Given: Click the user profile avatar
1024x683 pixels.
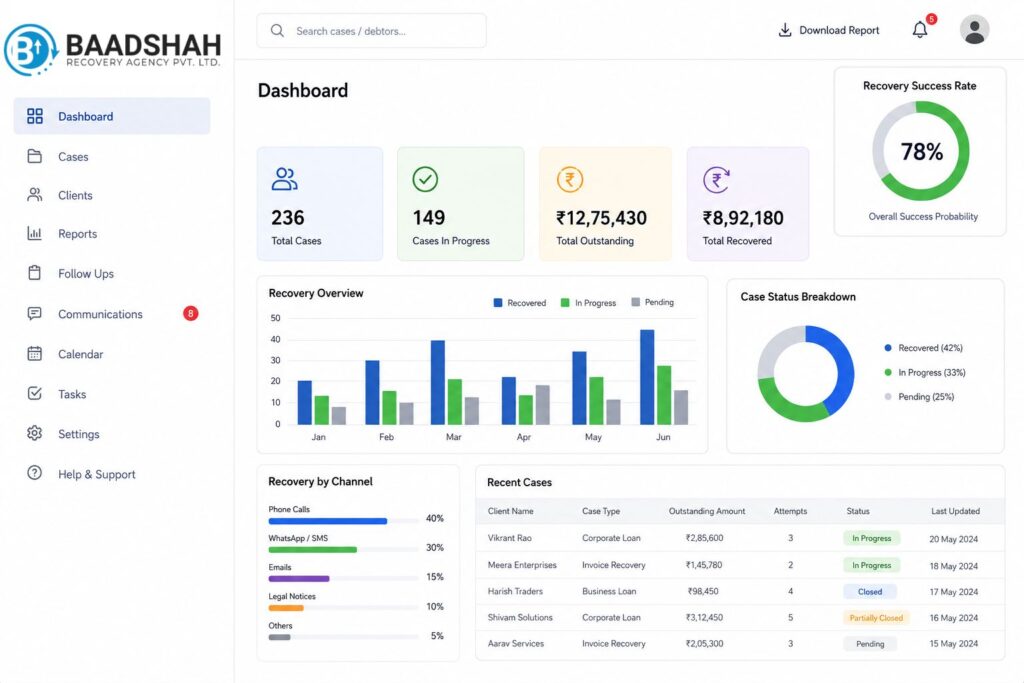Looking at the screenshot, I should [x=974, y=30].
